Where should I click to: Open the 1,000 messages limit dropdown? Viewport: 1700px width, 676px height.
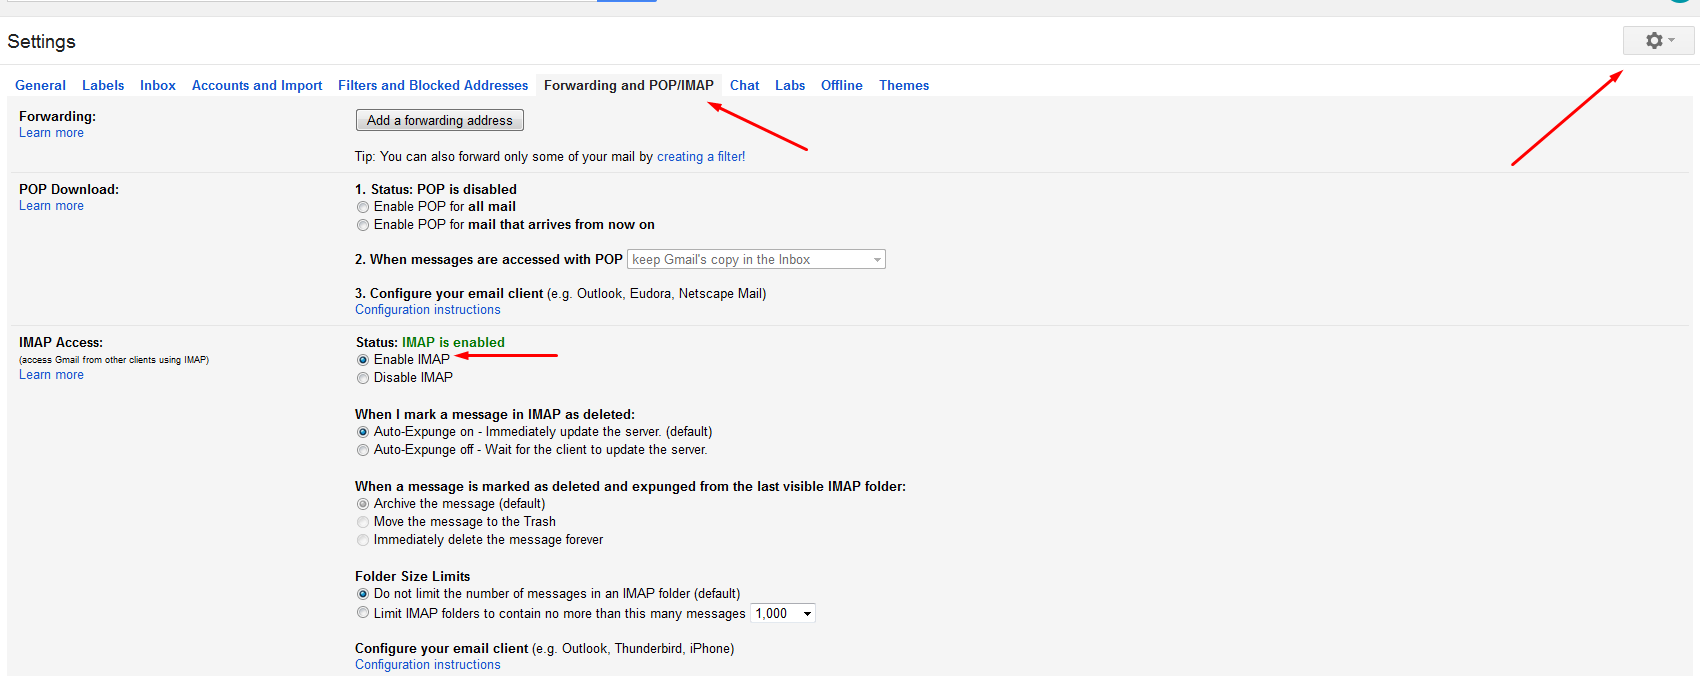783,613
